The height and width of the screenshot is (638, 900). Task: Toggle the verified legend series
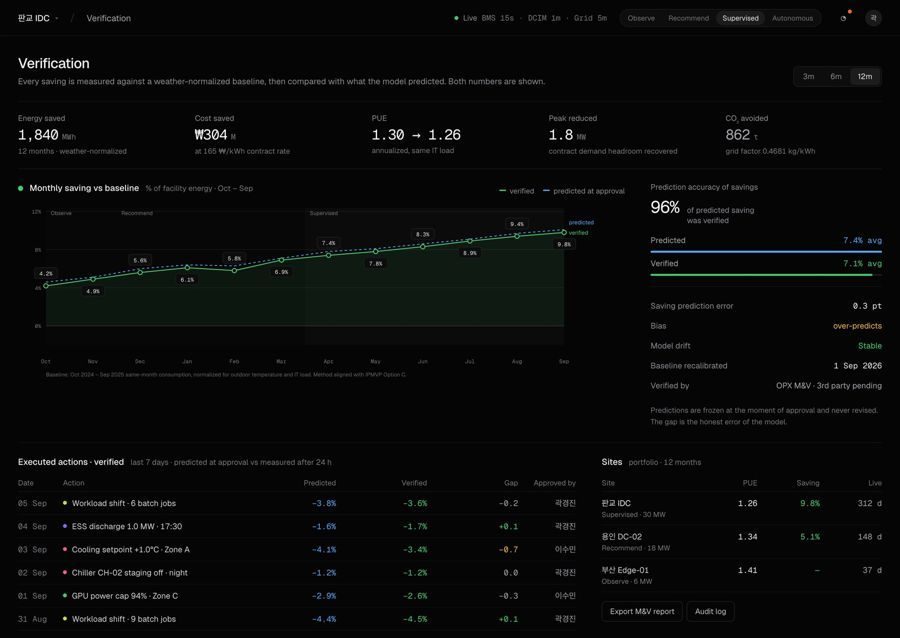click(x=517, y=191)
